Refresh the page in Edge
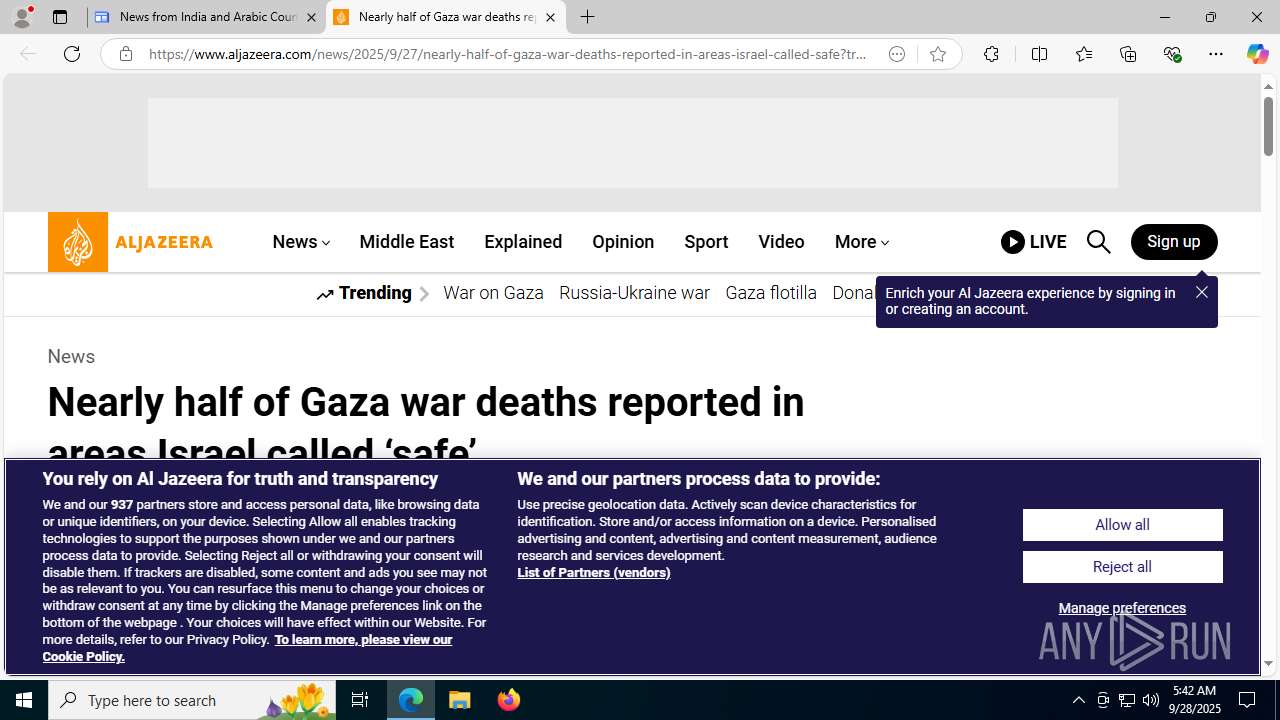The width and height of the screenshot is (1280, 720). (x=72, y=54)
